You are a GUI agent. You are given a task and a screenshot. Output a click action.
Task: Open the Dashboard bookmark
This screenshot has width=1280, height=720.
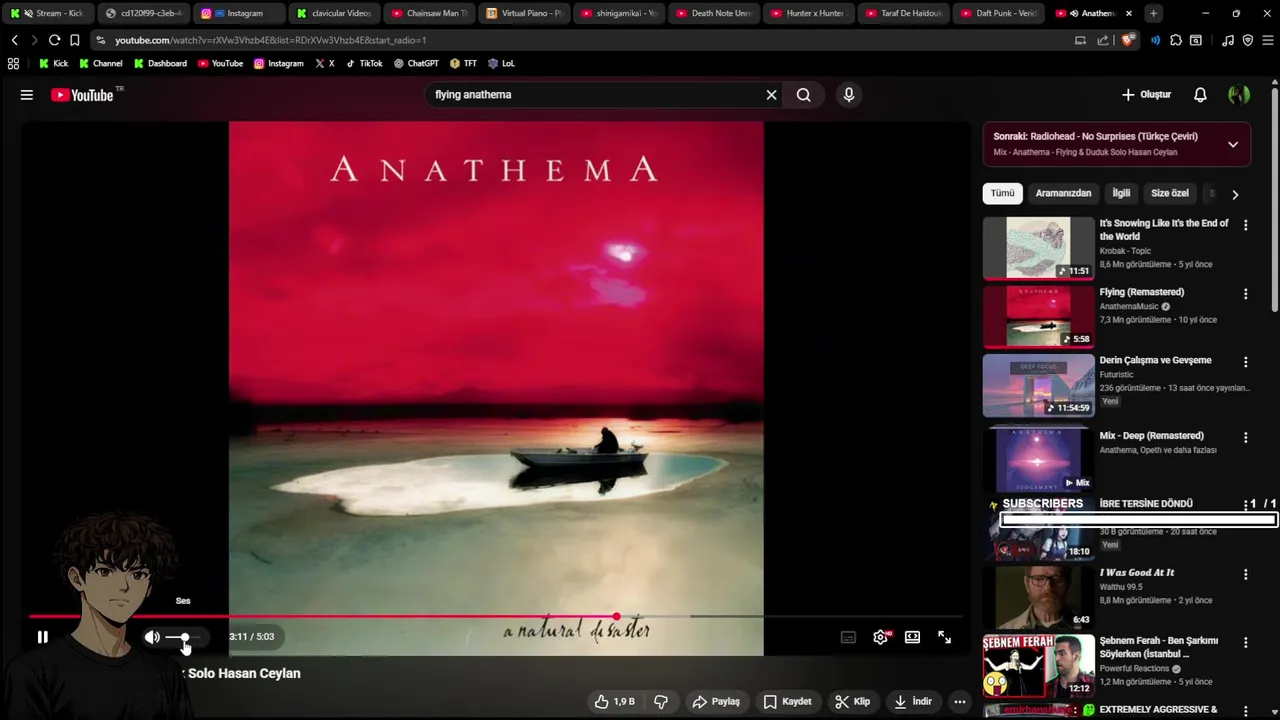pos(160,63)
